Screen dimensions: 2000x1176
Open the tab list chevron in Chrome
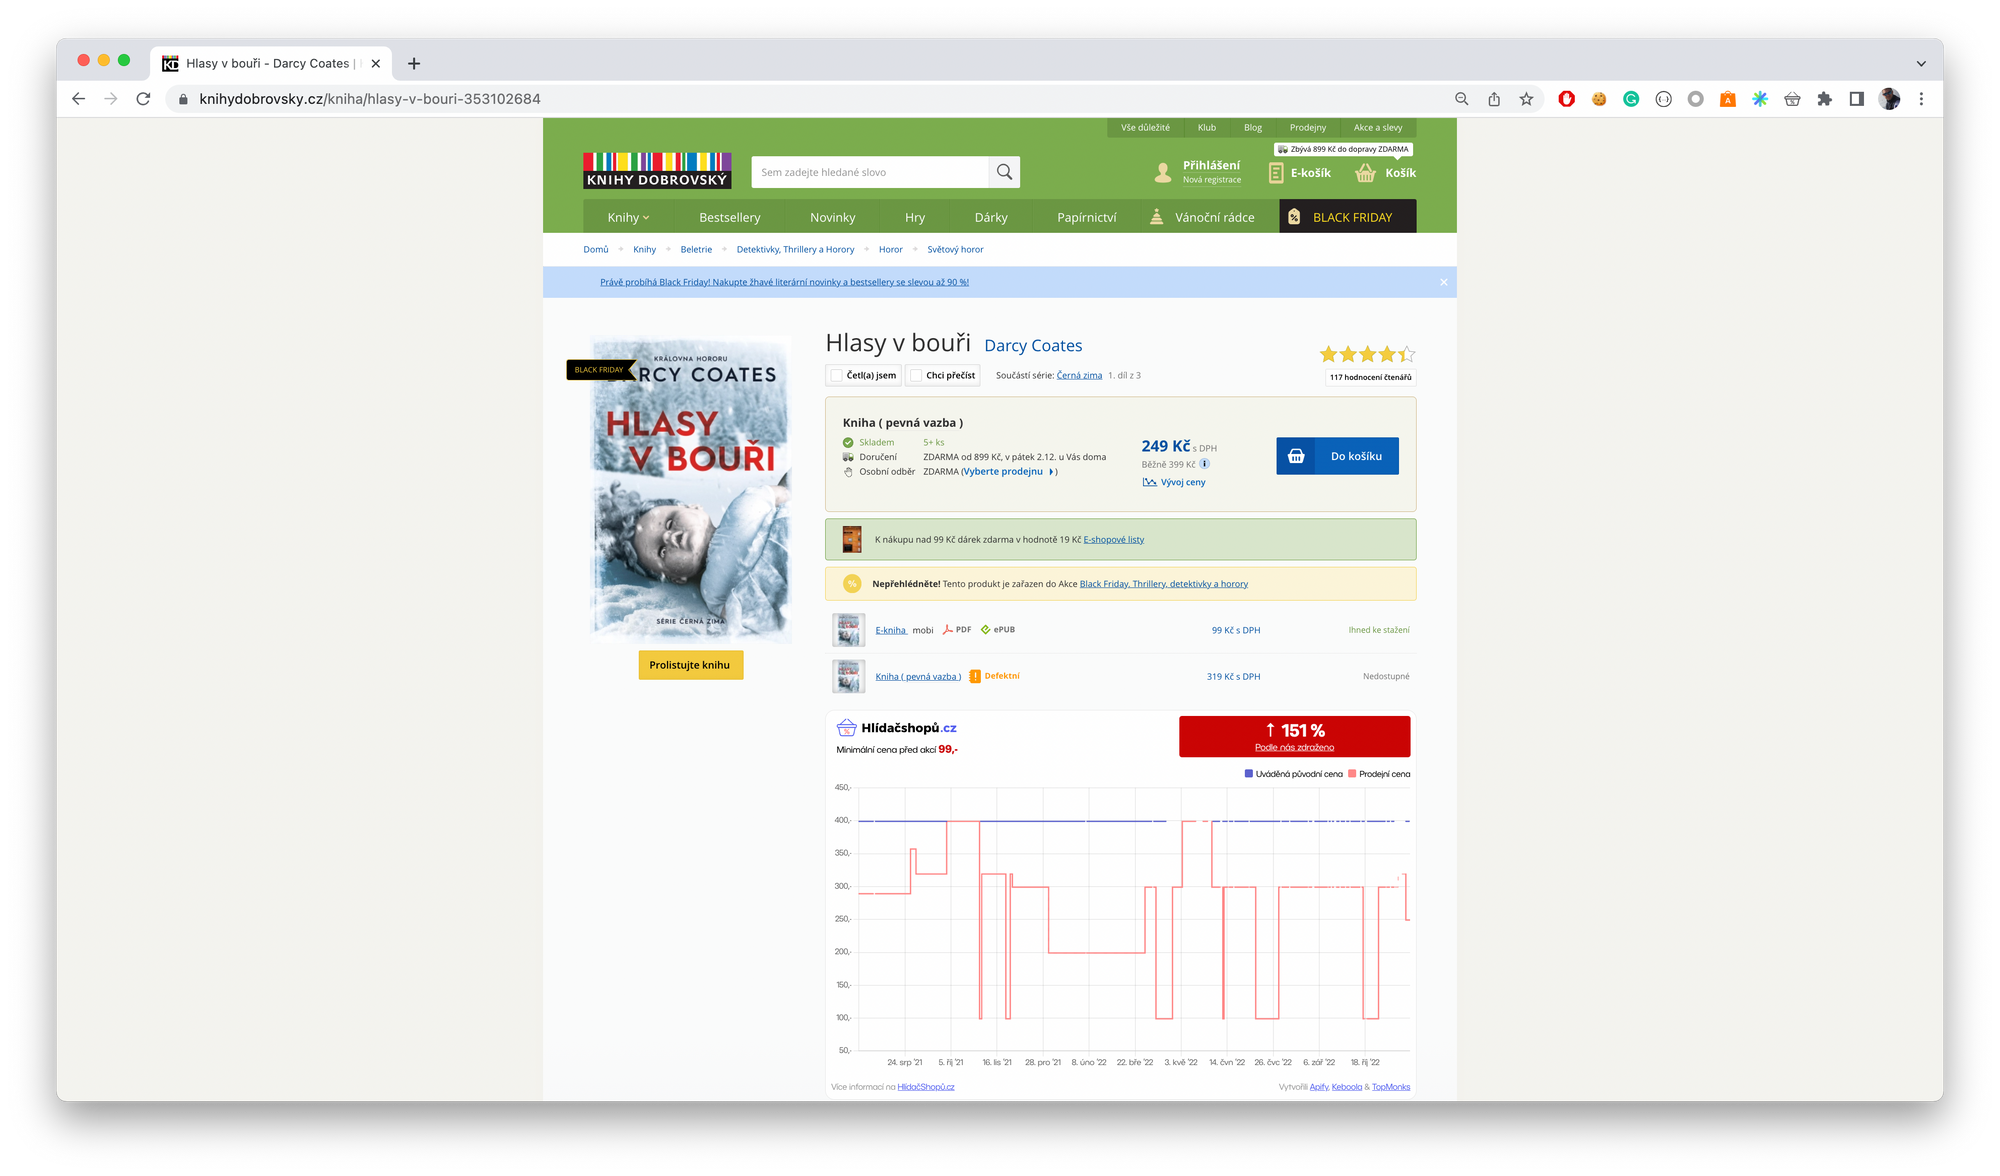coord(1920,63)
